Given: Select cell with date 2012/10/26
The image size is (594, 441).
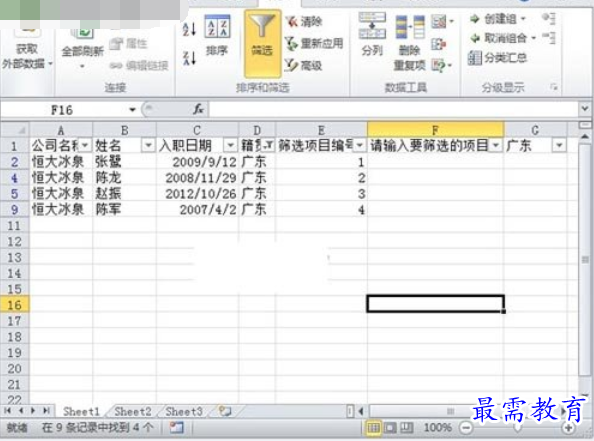Looking at the screenshot, I should click(197, 194).
